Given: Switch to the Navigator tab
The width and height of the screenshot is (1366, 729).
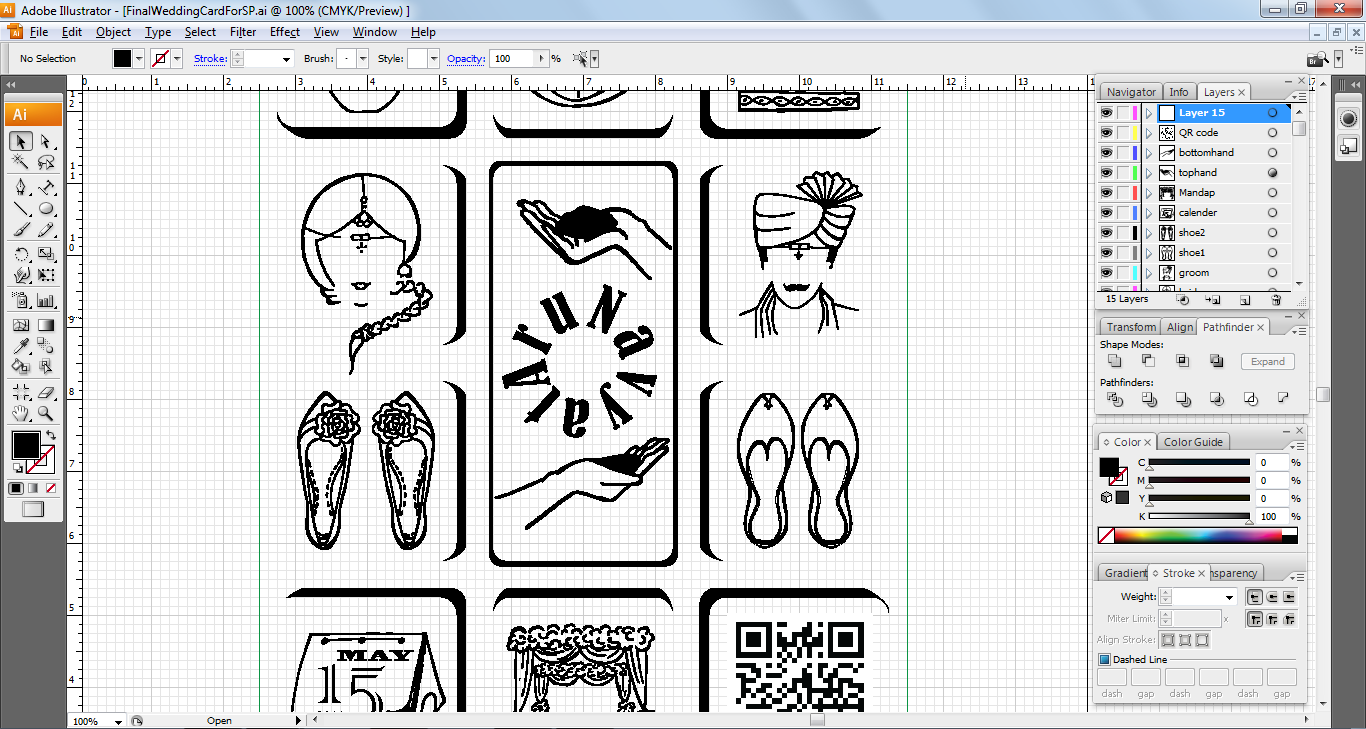Looking at the screenshot, I should tap(1131, 92).
